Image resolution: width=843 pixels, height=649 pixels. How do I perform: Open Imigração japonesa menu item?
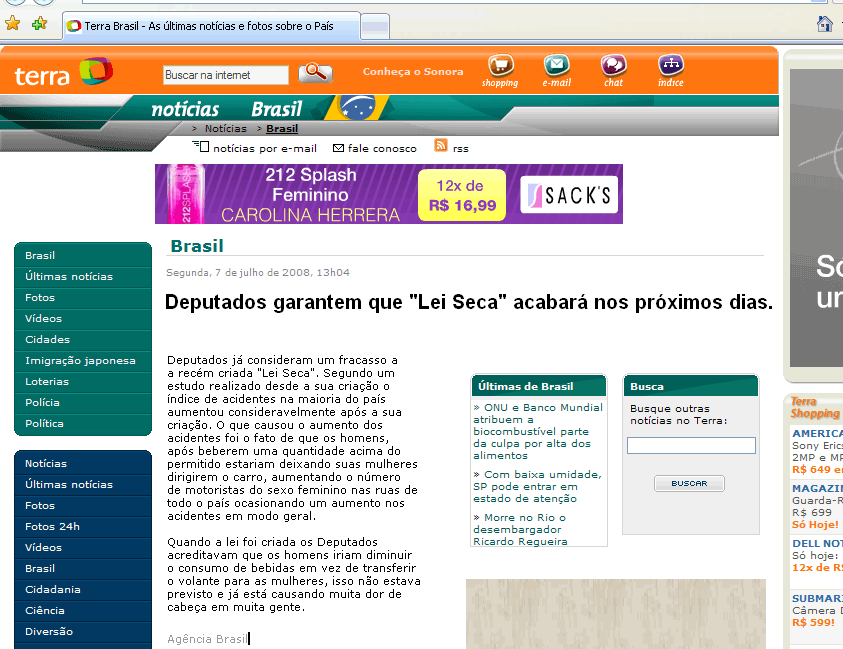[x=83, y=360]
